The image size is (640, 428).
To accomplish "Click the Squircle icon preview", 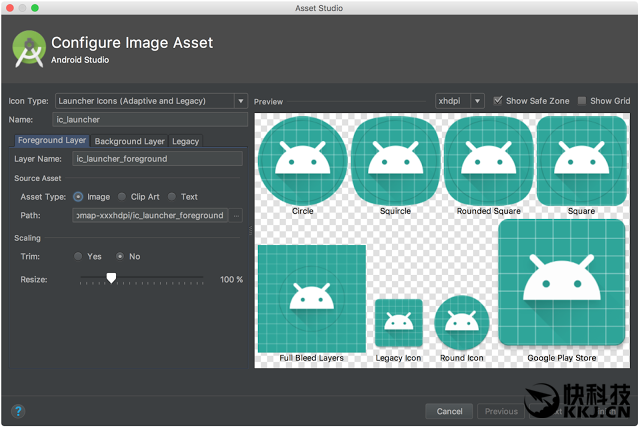I will (396, 160).
